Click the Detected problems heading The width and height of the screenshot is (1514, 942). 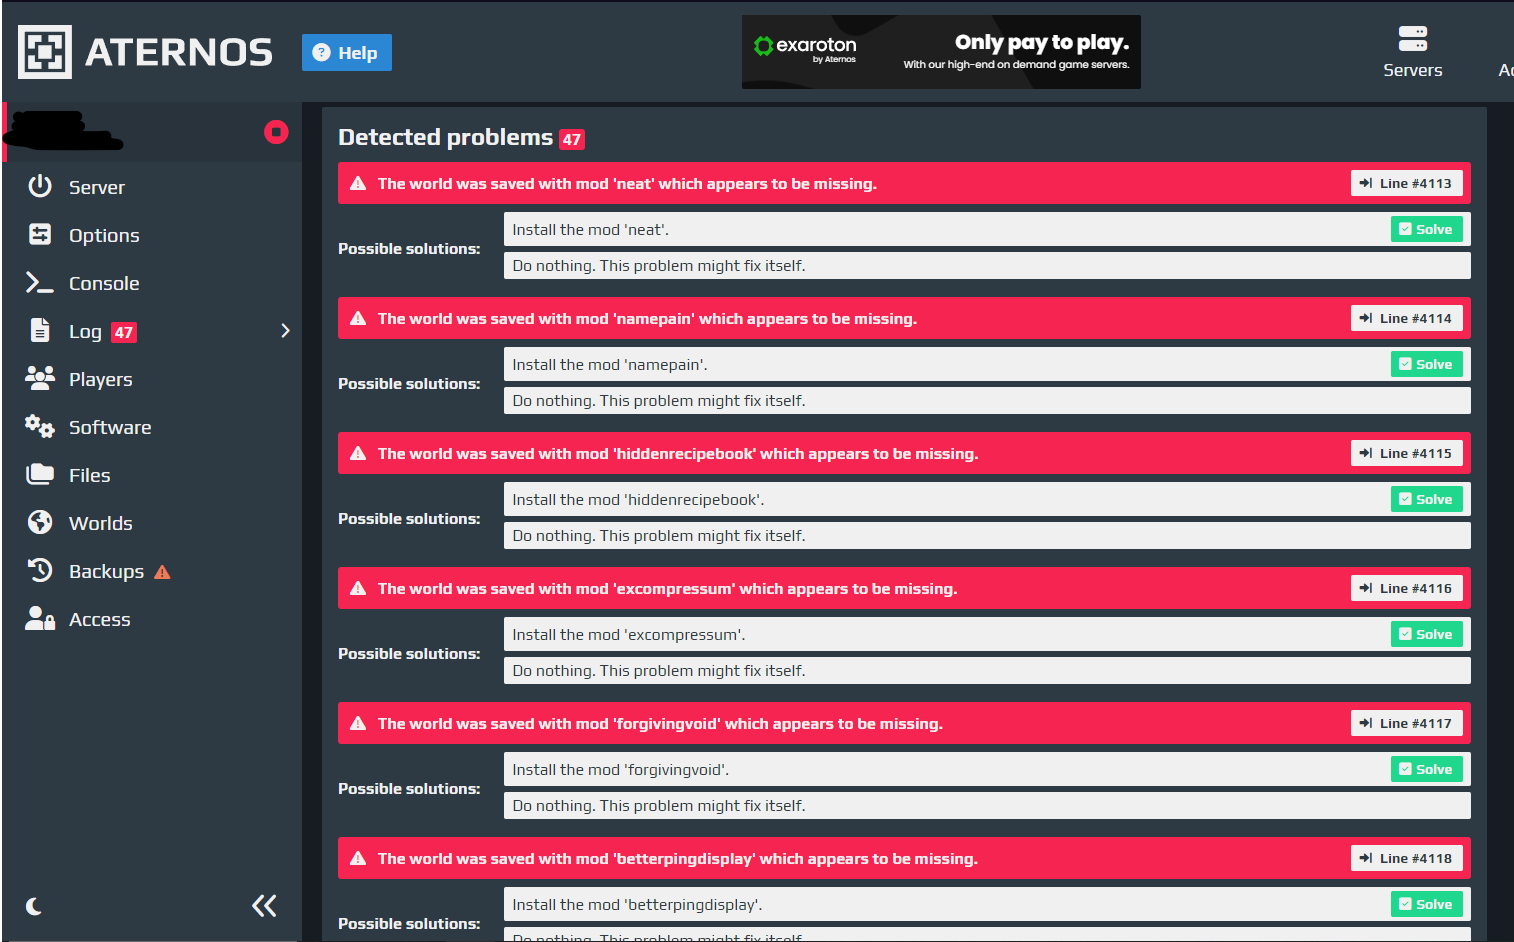tap(445, 137)
